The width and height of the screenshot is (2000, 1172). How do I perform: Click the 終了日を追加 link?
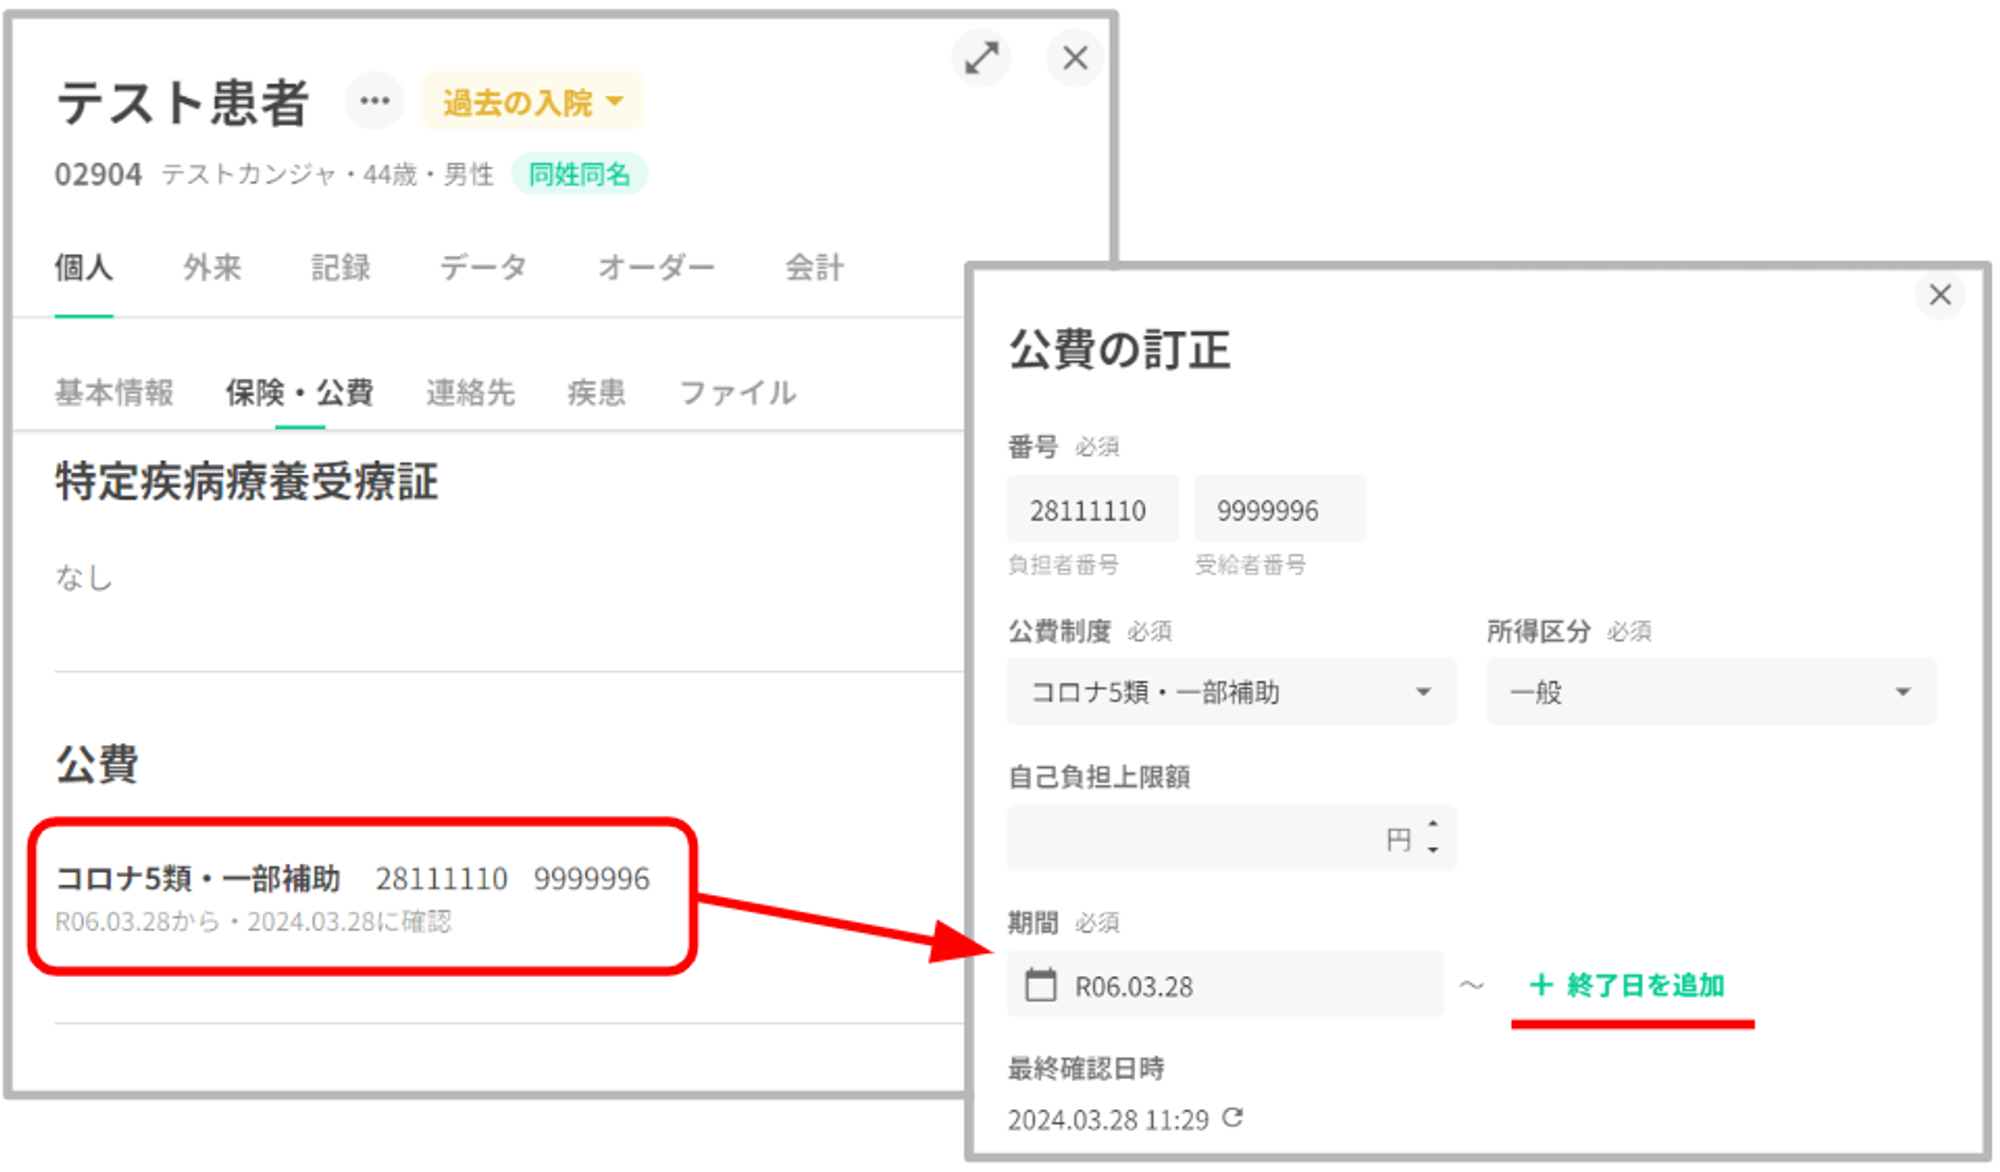(1627, 986)
